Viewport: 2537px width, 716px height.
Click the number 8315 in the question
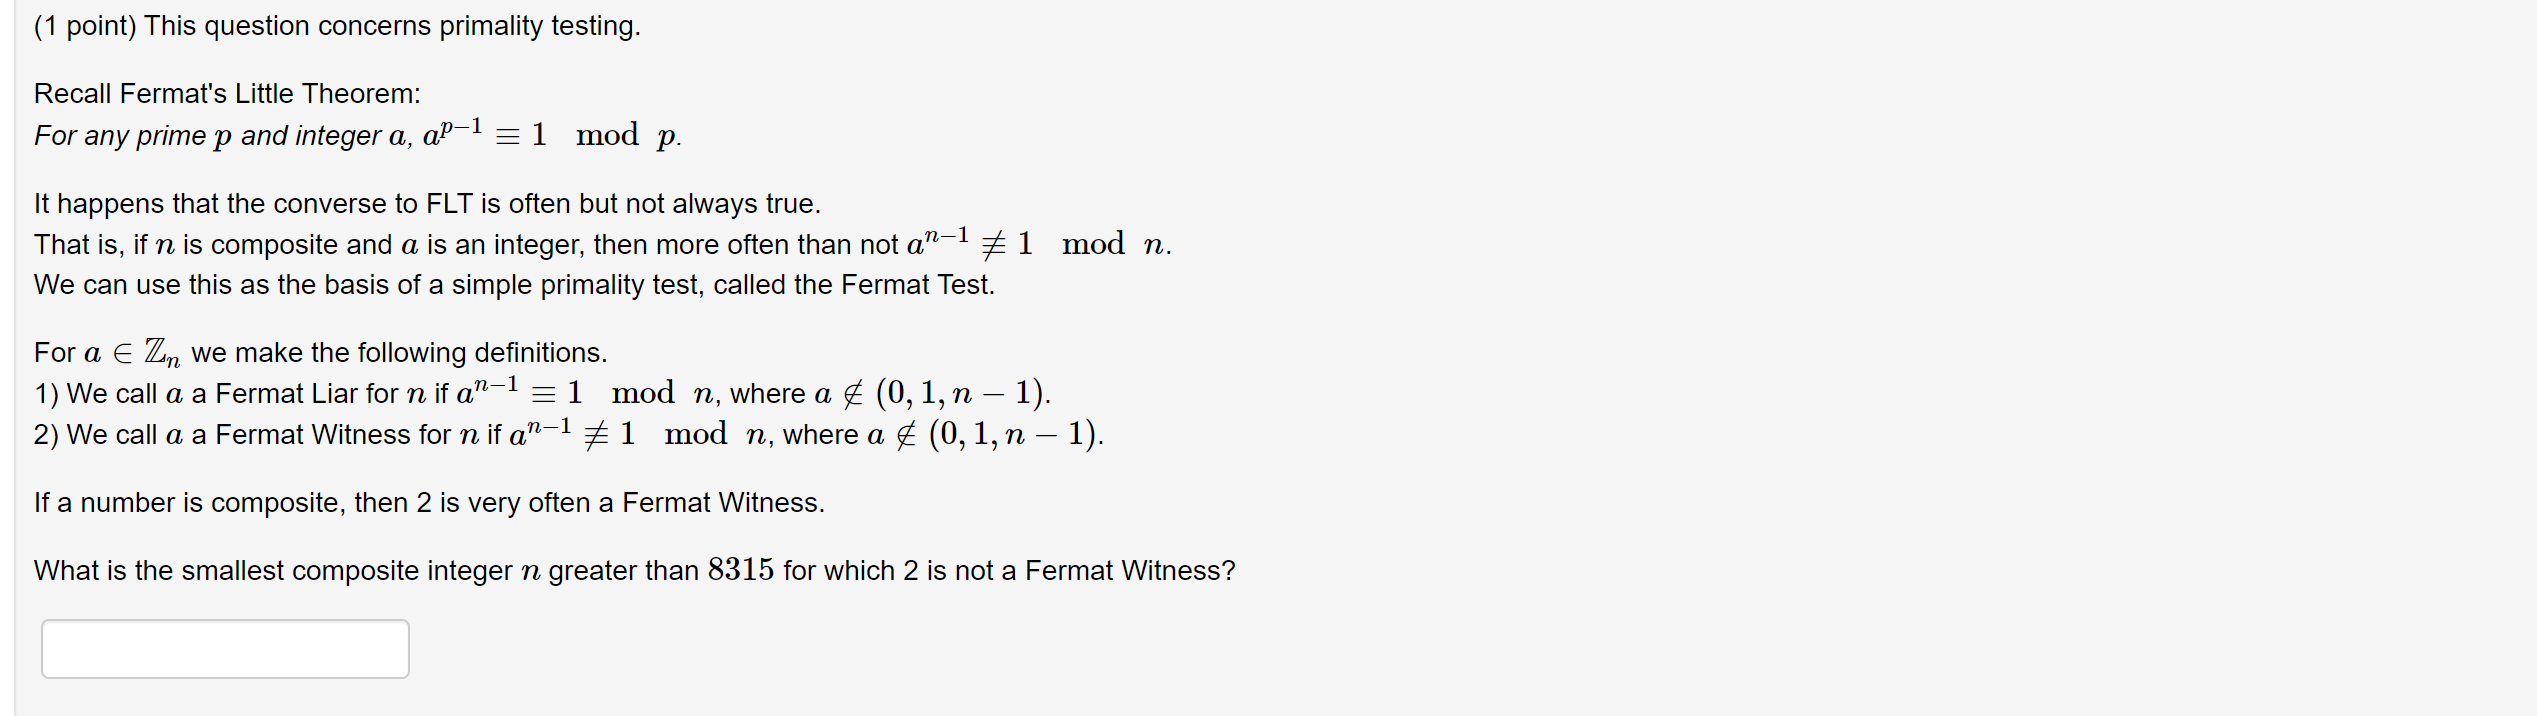pos(741,569)
